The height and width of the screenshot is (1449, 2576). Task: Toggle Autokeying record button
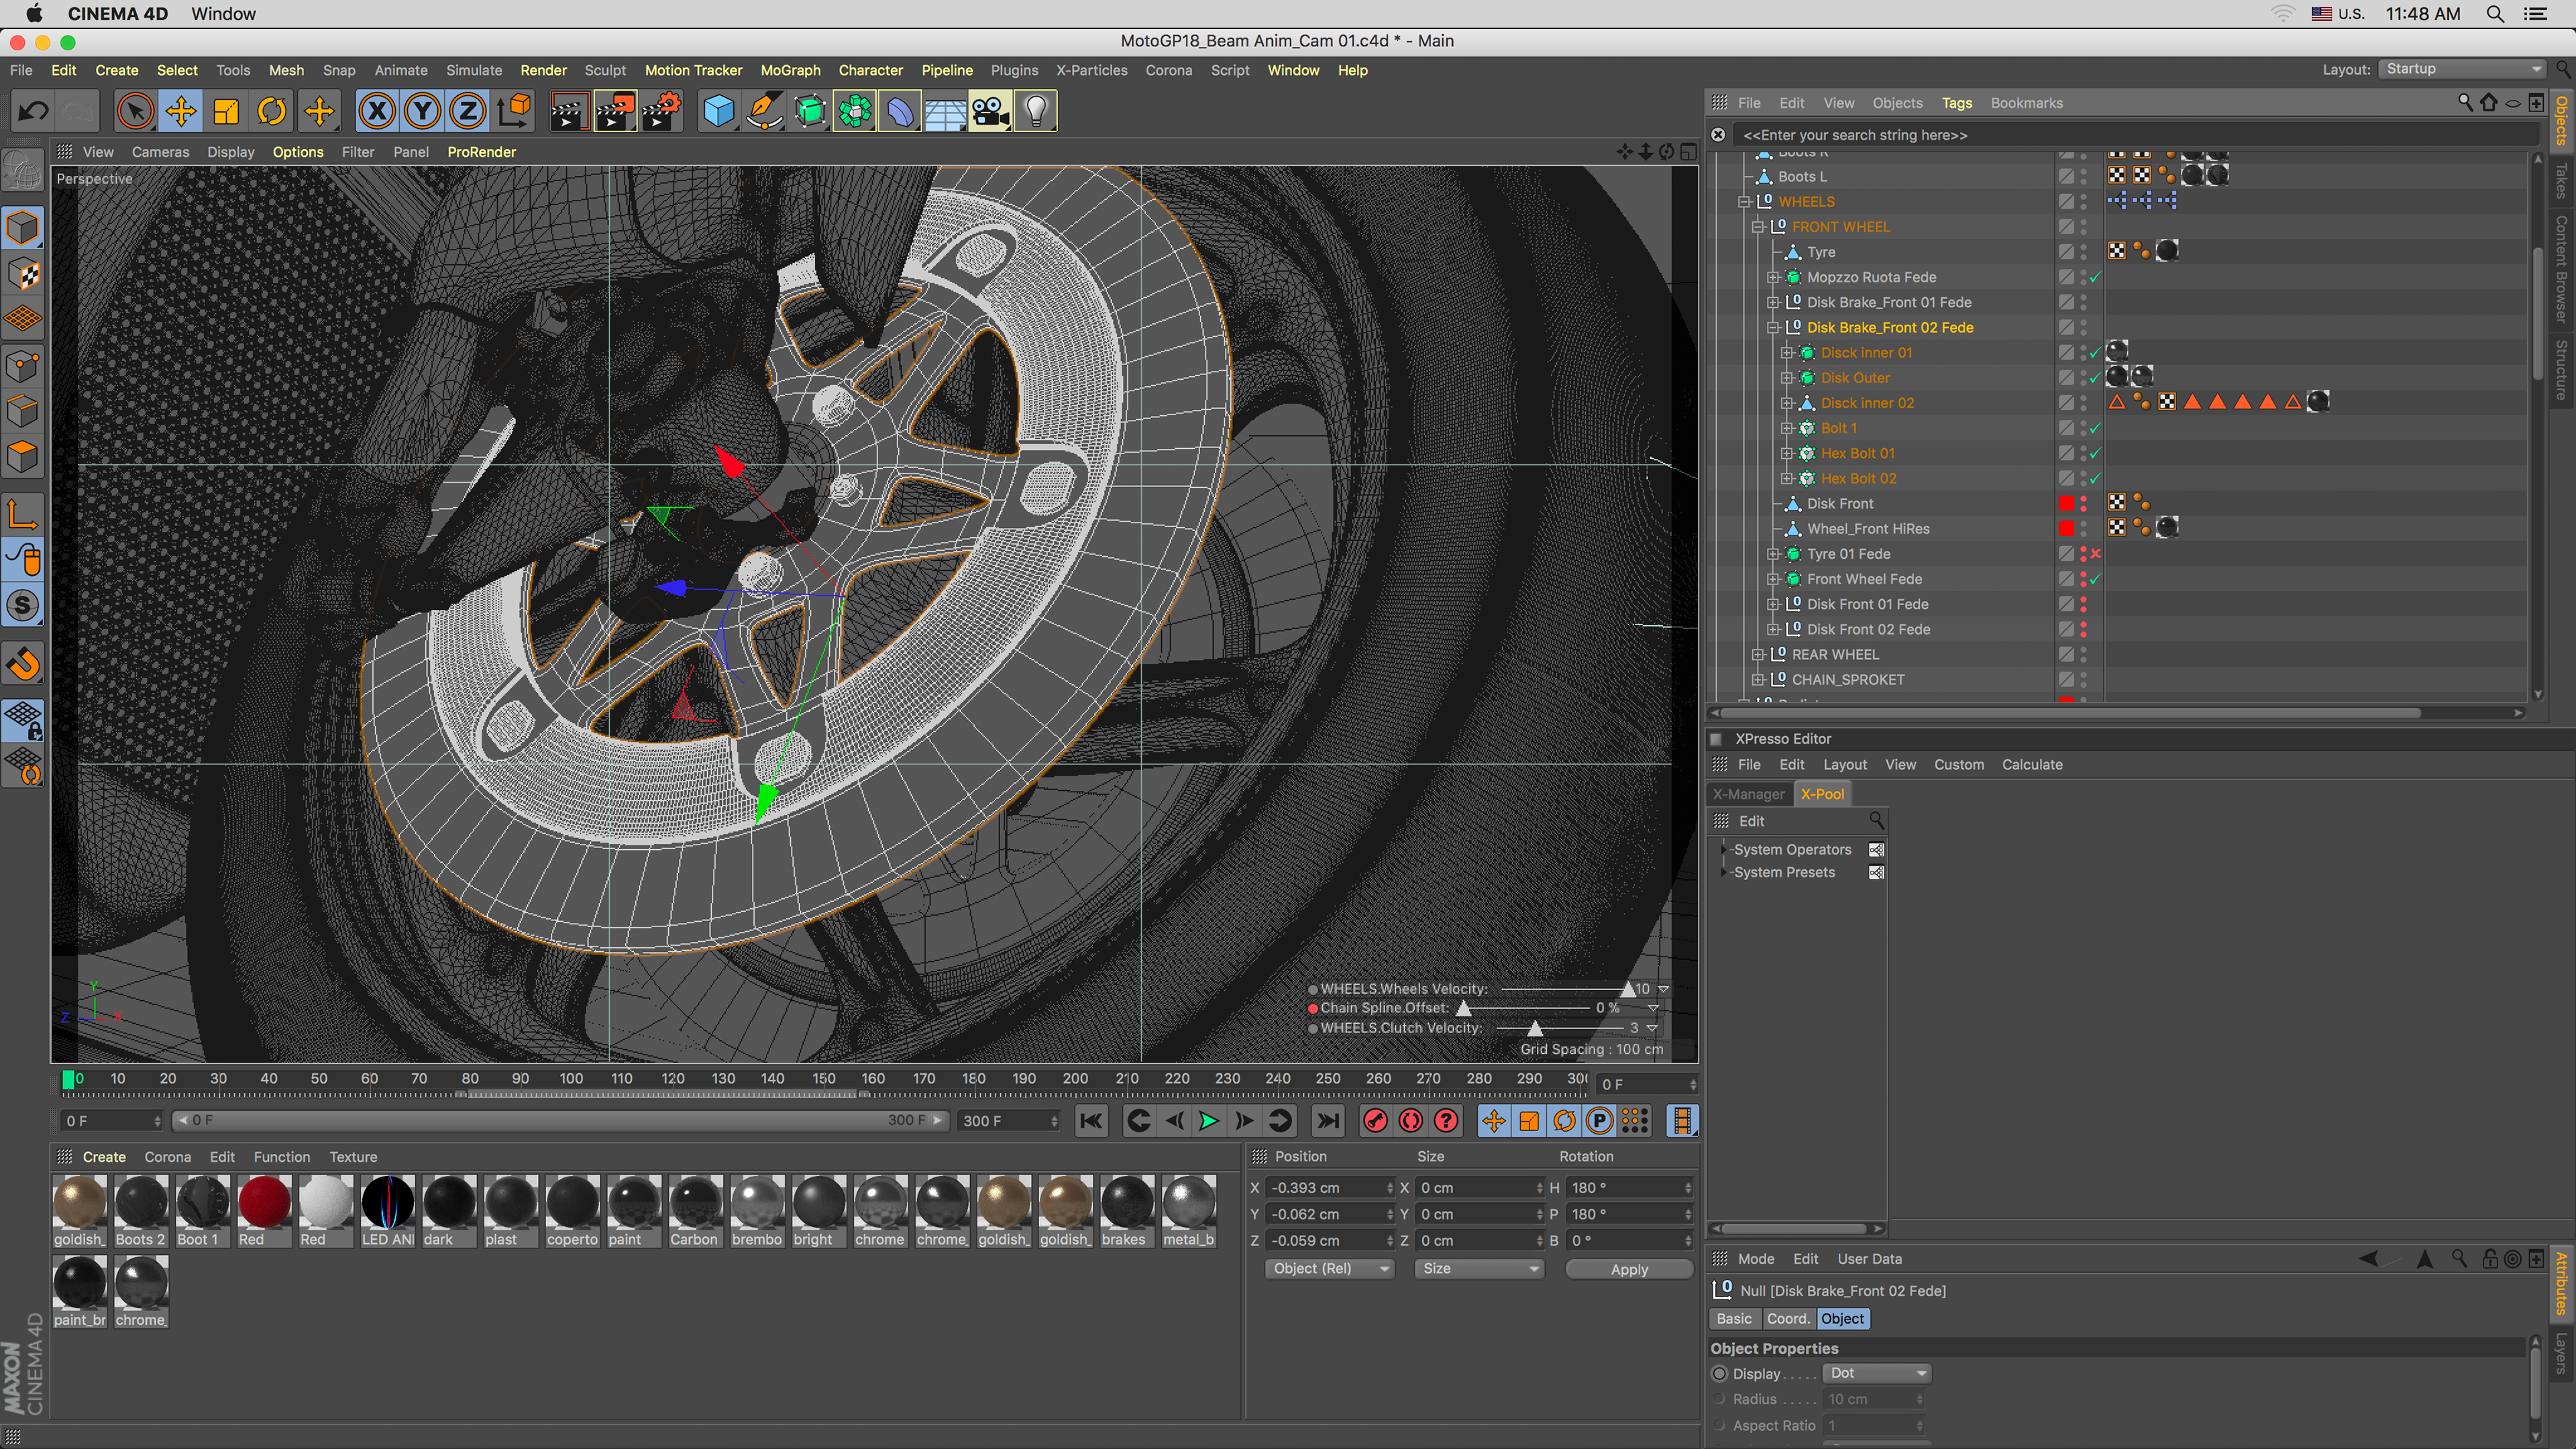point(1411,1121)
